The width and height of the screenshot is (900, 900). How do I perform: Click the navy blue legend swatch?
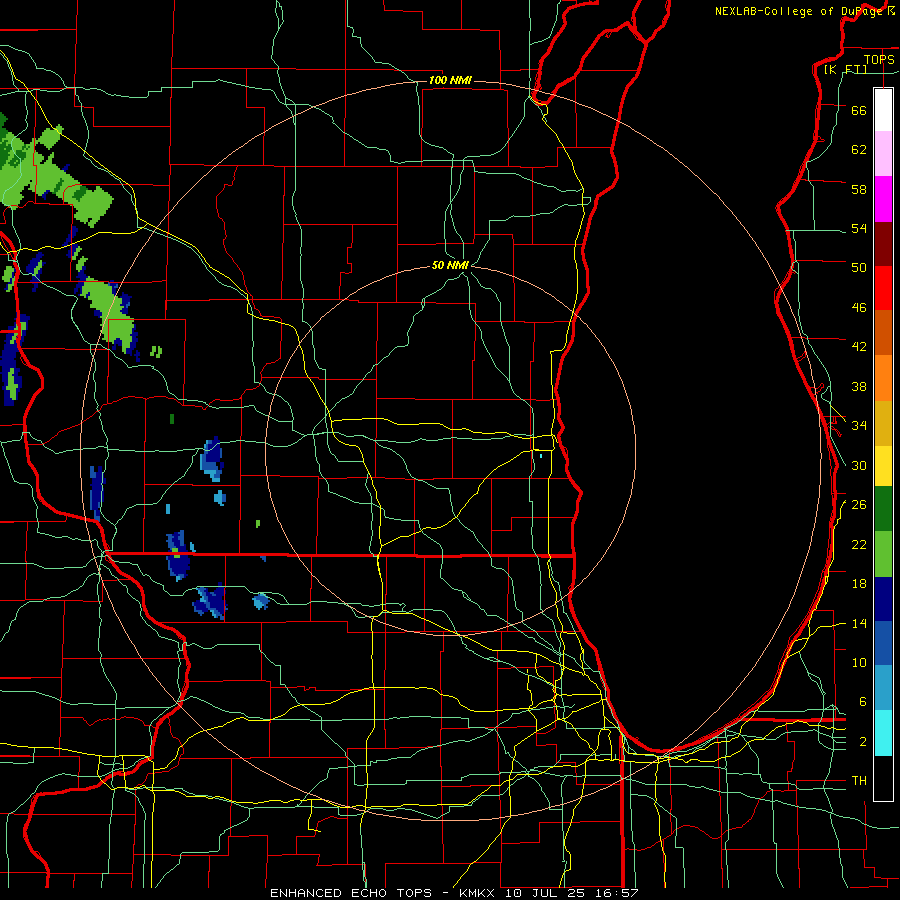pyautogui.click(x=883, y=599)
